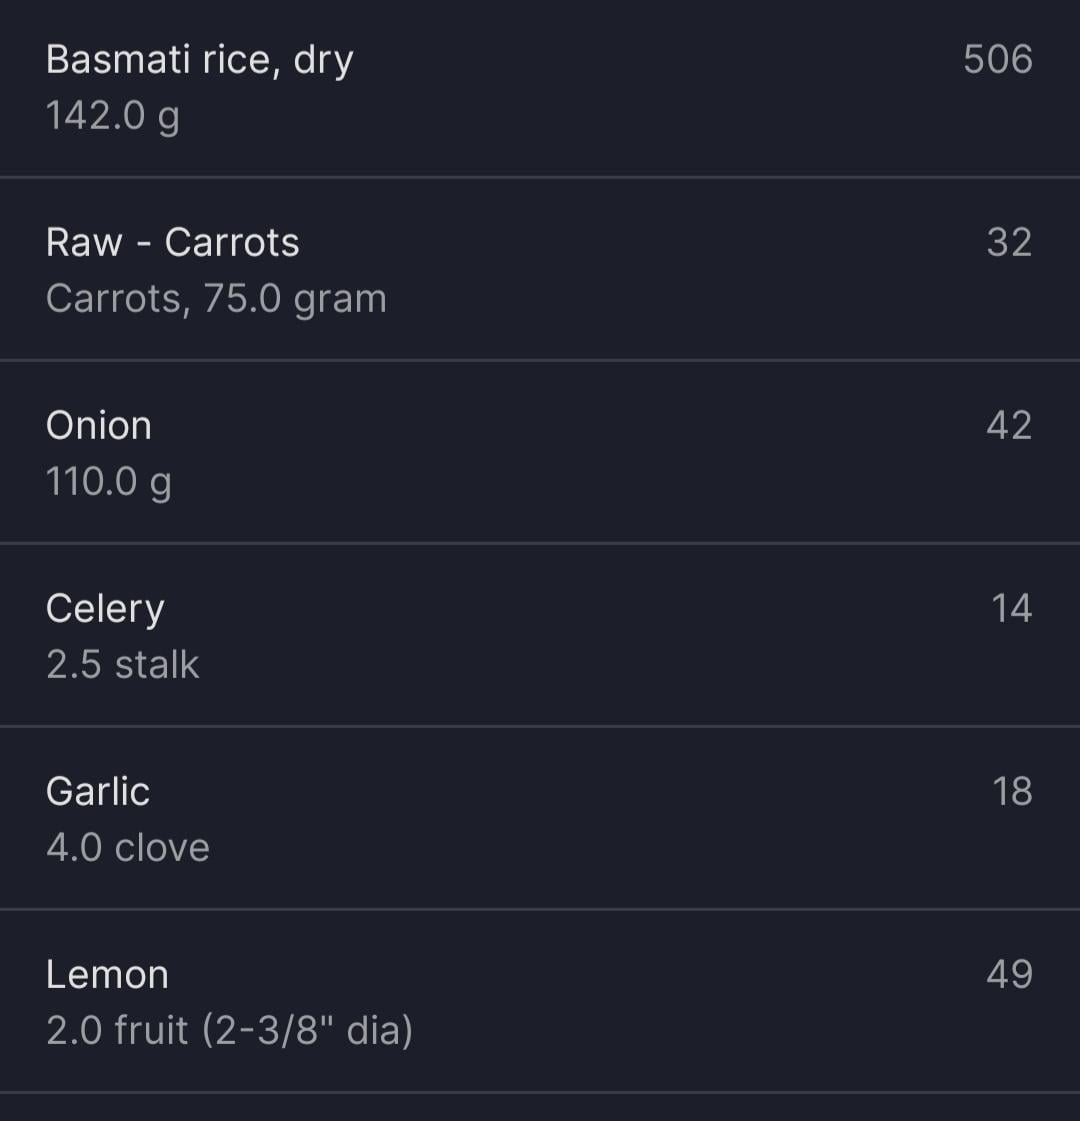Click the 14 calorie value for celery

pyautogui.click(x=1010, y=609)
